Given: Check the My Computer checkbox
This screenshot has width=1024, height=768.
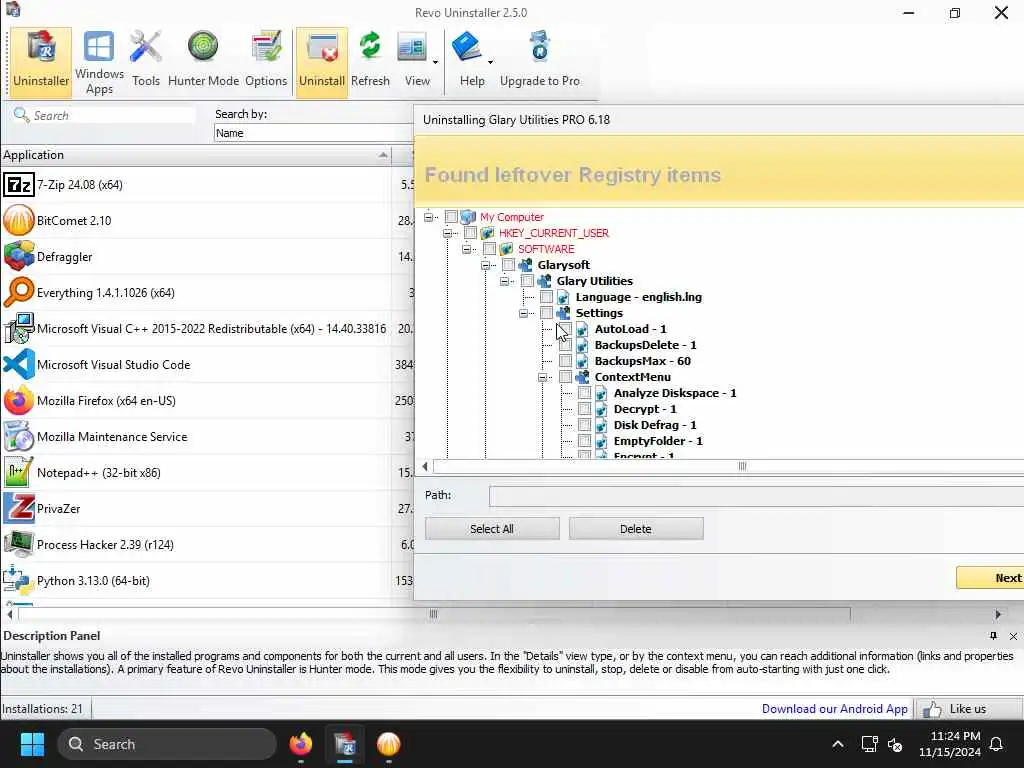Looking at the screenshot, I should click(x=451, y=216).
